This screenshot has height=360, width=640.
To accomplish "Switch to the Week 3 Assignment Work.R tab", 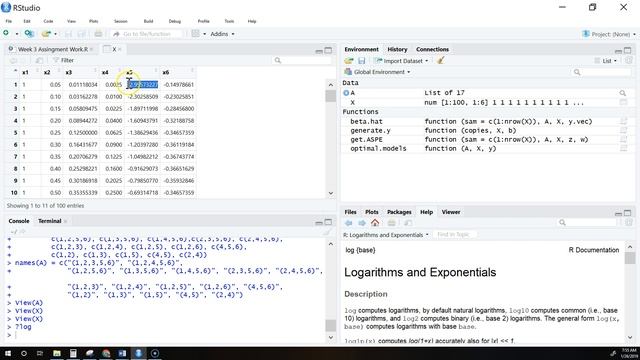I will 53,49.
